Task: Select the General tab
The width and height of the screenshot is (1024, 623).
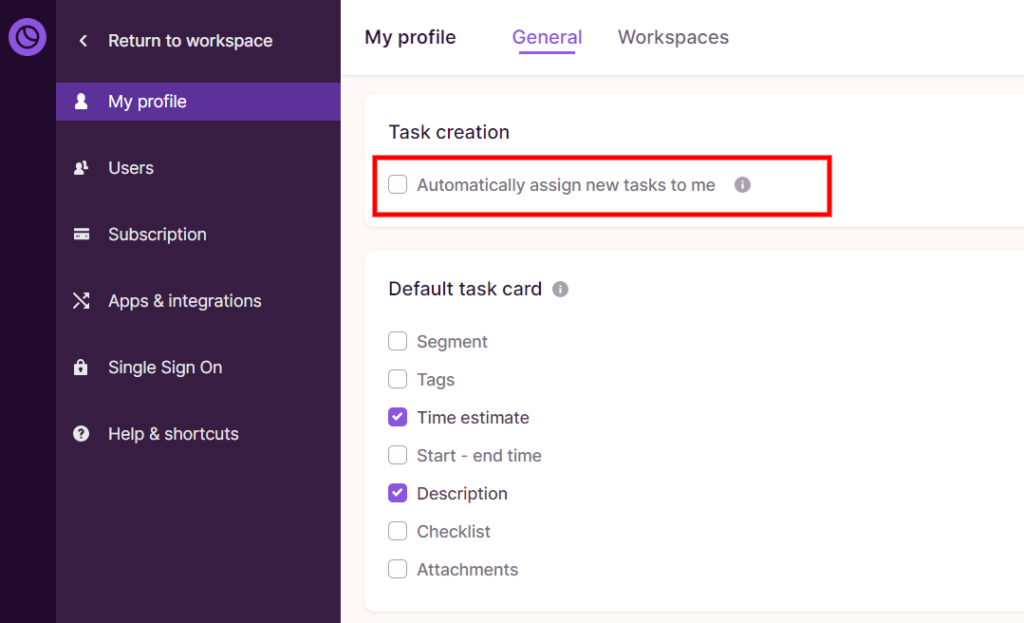Action: pos(546,37)
